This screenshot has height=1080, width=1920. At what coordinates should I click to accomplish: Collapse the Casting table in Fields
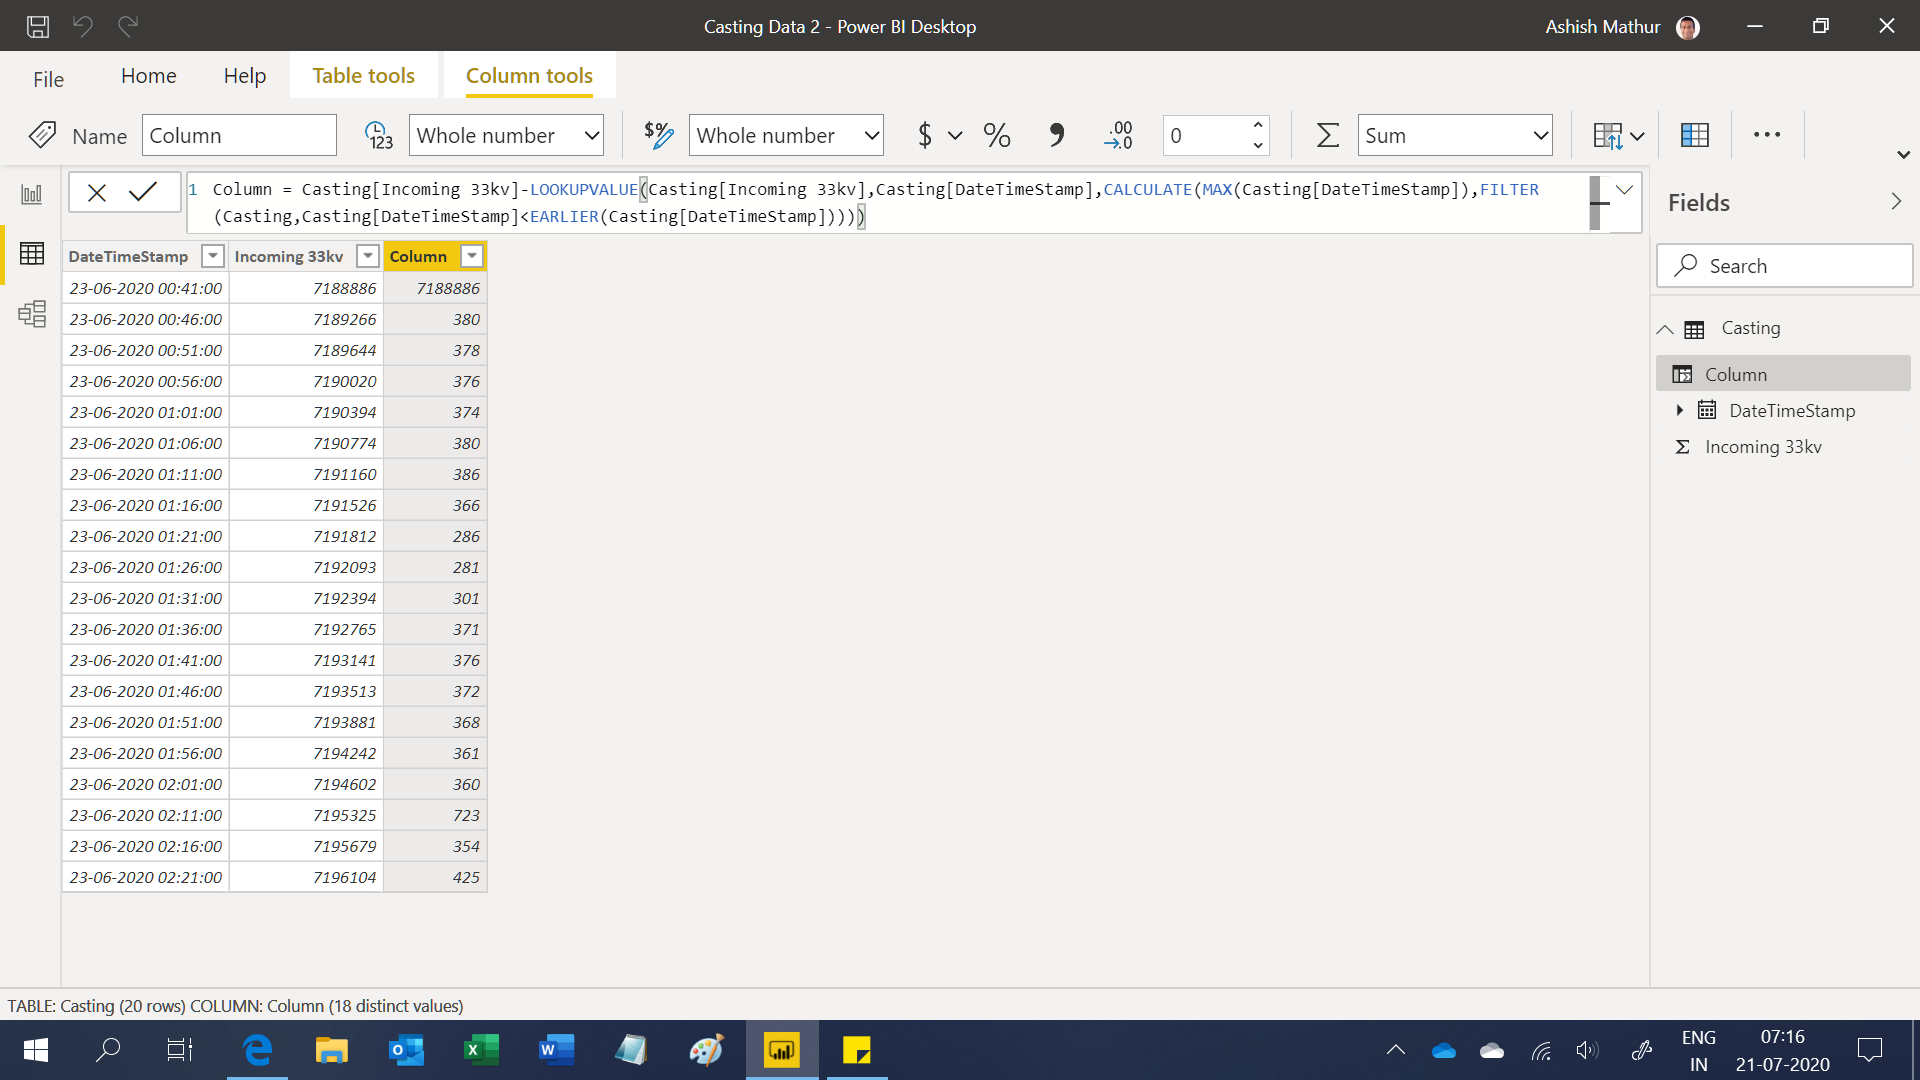click(x=1665, y=329)
